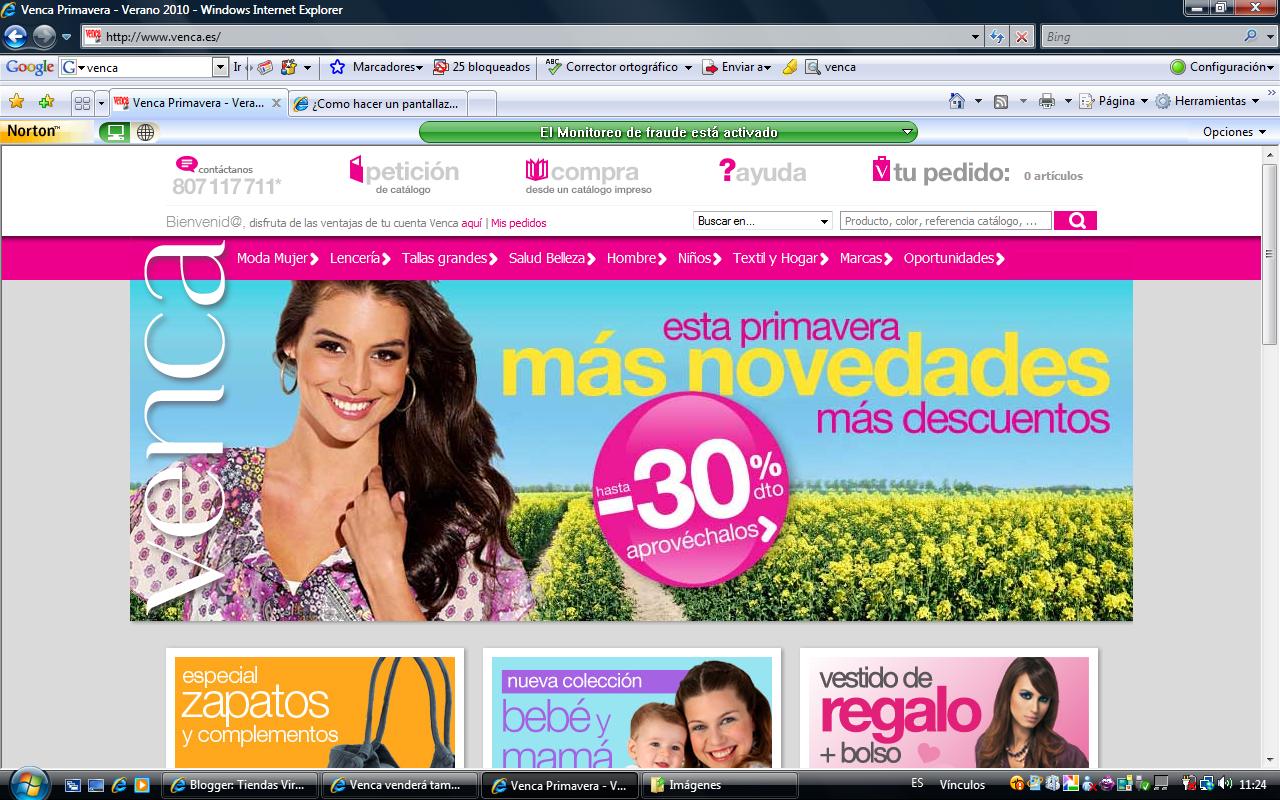Open Quick Tabs view in Internet Explorer
1280x800 pixels.
(82, 102)
